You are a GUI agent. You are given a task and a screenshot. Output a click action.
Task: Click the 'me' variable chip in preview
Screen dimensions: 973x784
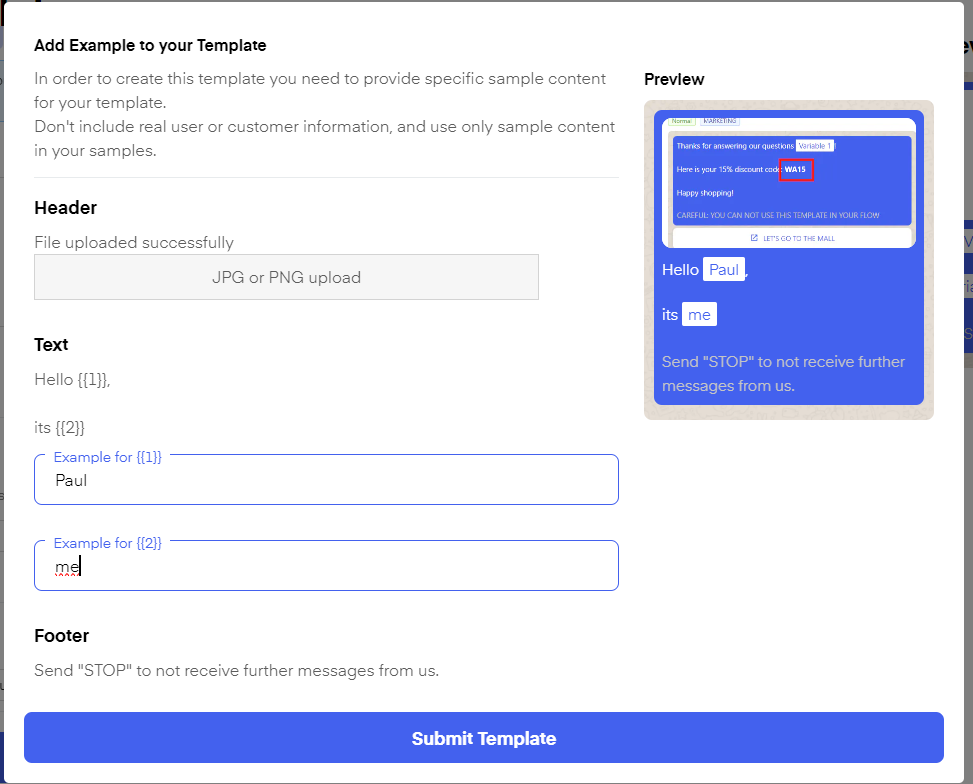(699, 315)
